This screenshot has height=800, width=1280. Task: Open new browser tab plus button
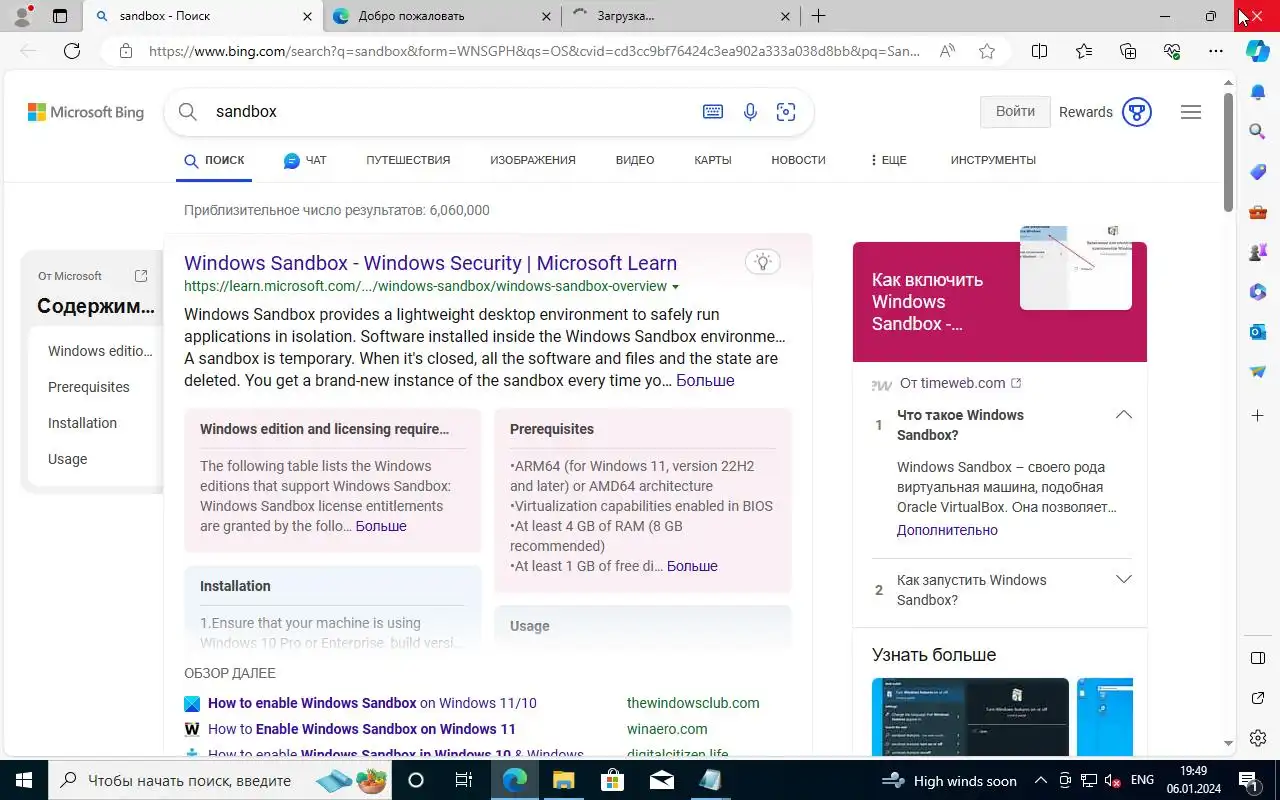point(819,16)
